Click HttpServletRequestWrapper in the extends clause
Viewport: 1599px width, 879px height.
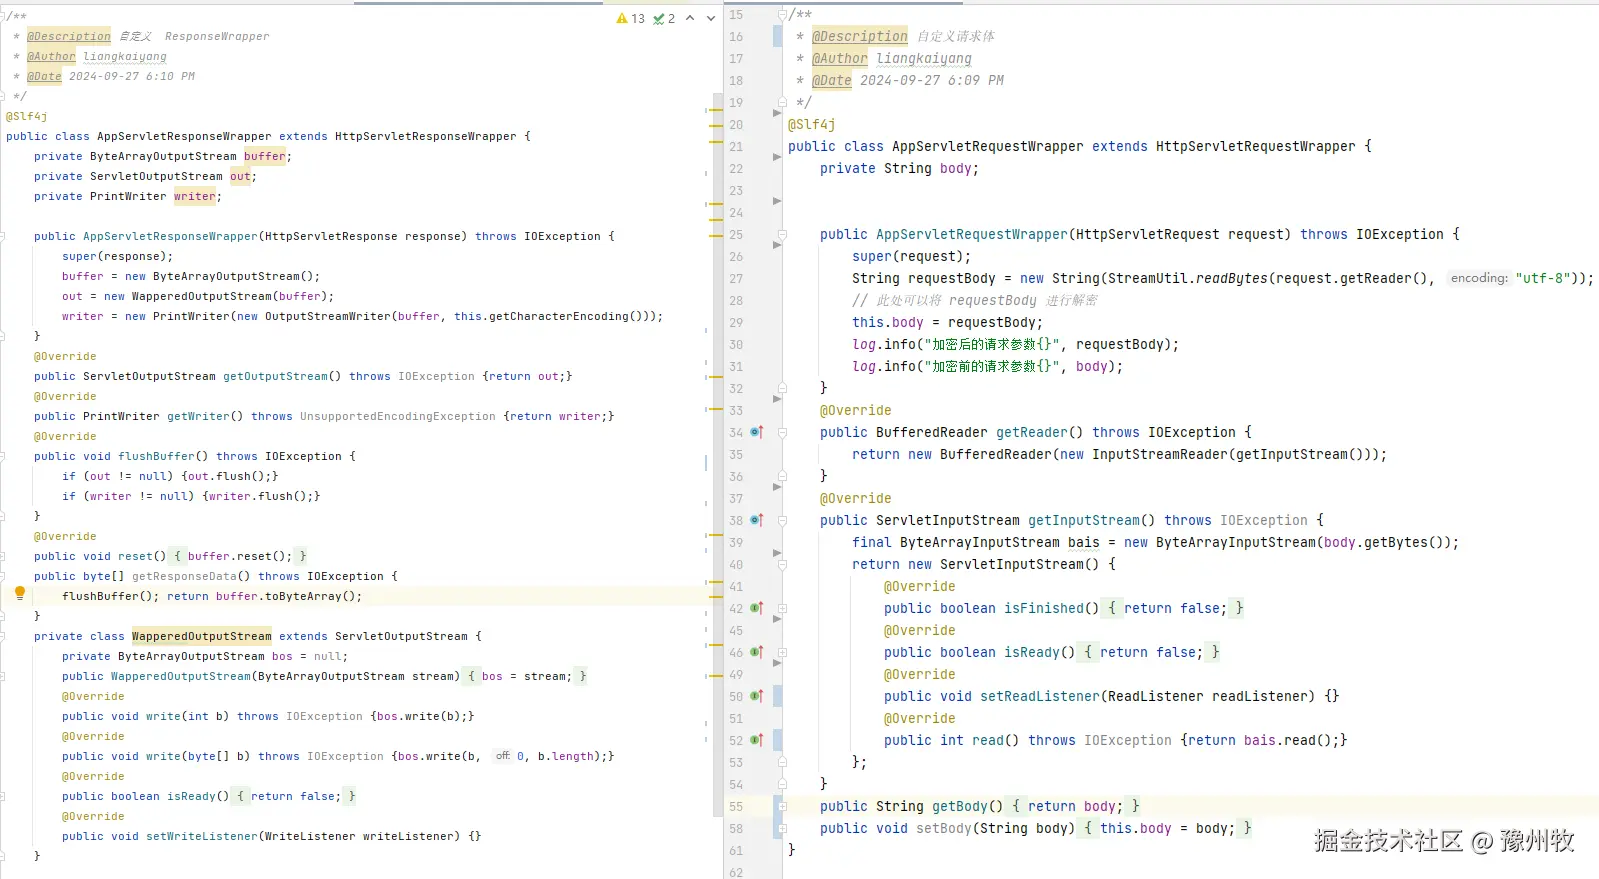(x=1255, y=146)
